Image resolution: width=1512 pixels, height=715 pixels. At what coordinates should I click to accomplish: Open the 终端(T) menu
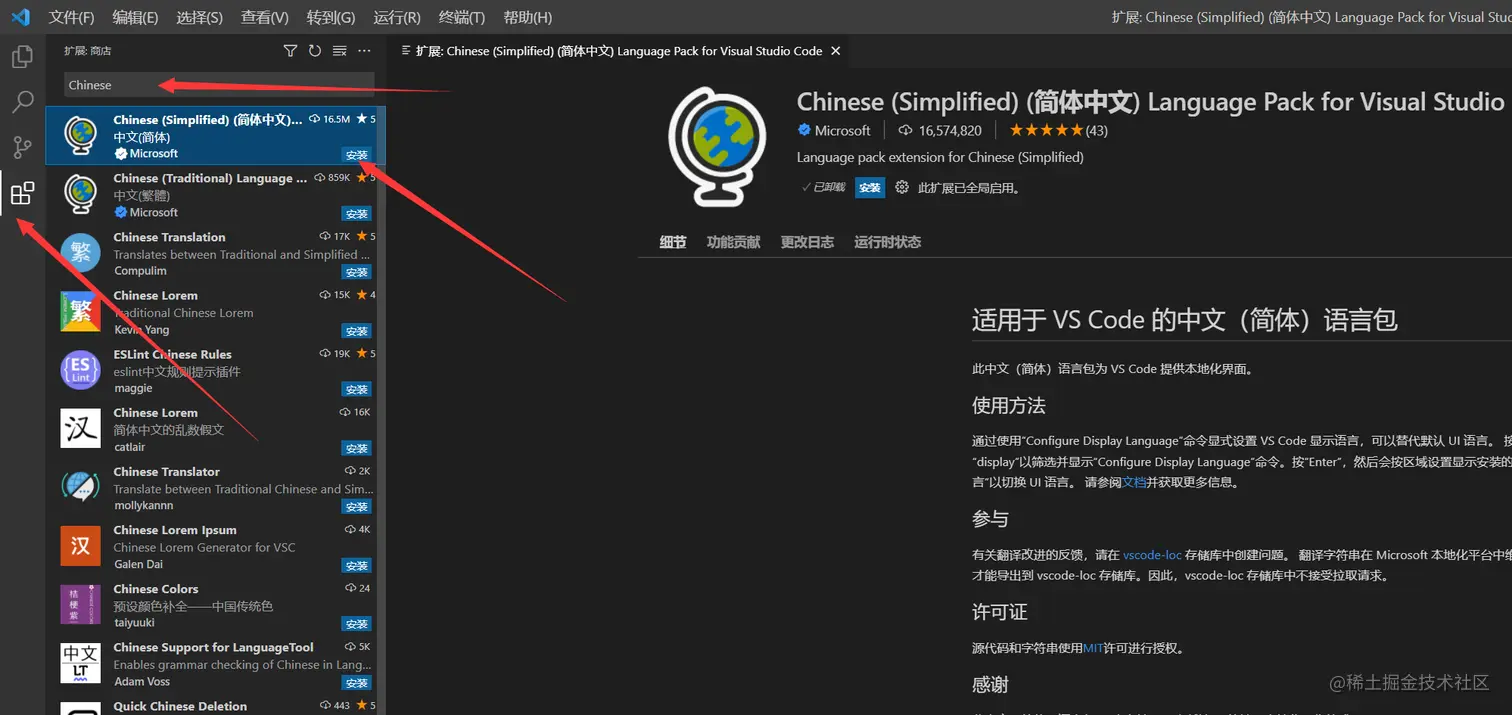461,17
